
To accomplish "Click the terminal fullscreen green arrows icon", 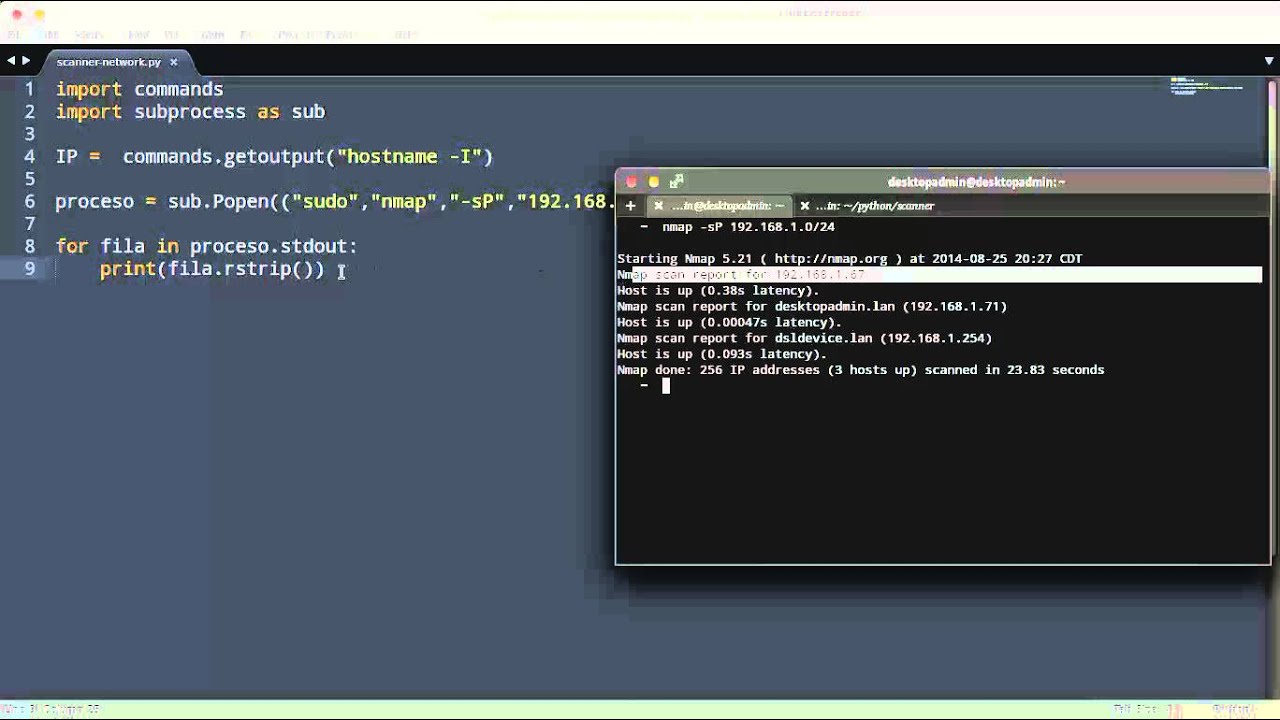I will (x=676, y=182).
